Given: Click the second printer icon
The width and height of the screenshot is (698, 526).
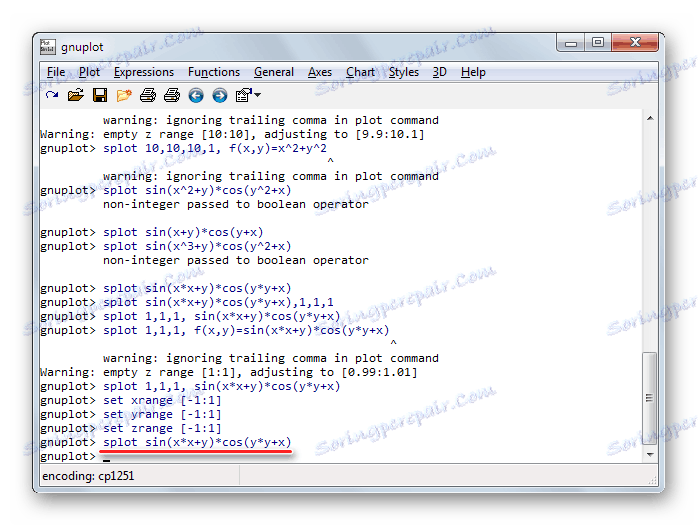Looking at the screenshot, I should coord(172,95).
